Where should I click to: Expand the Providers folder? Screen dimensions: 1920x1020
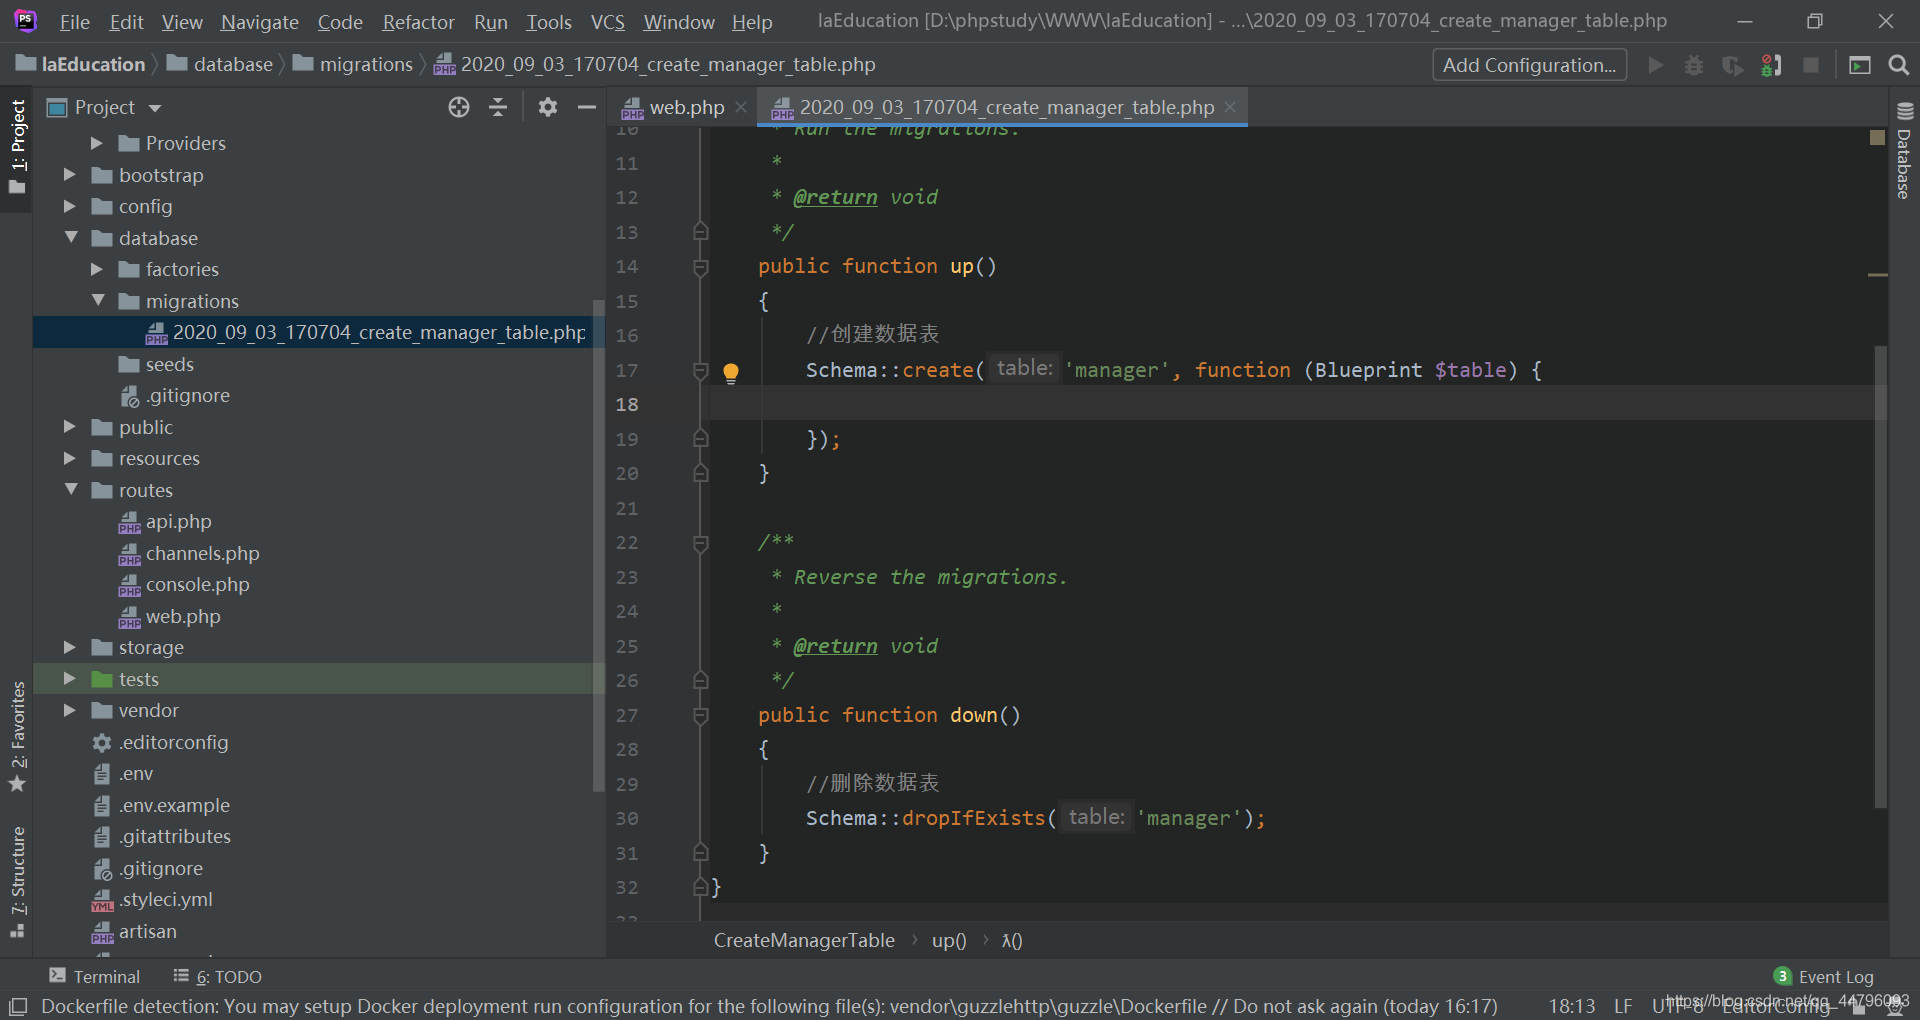click(97, 143)
